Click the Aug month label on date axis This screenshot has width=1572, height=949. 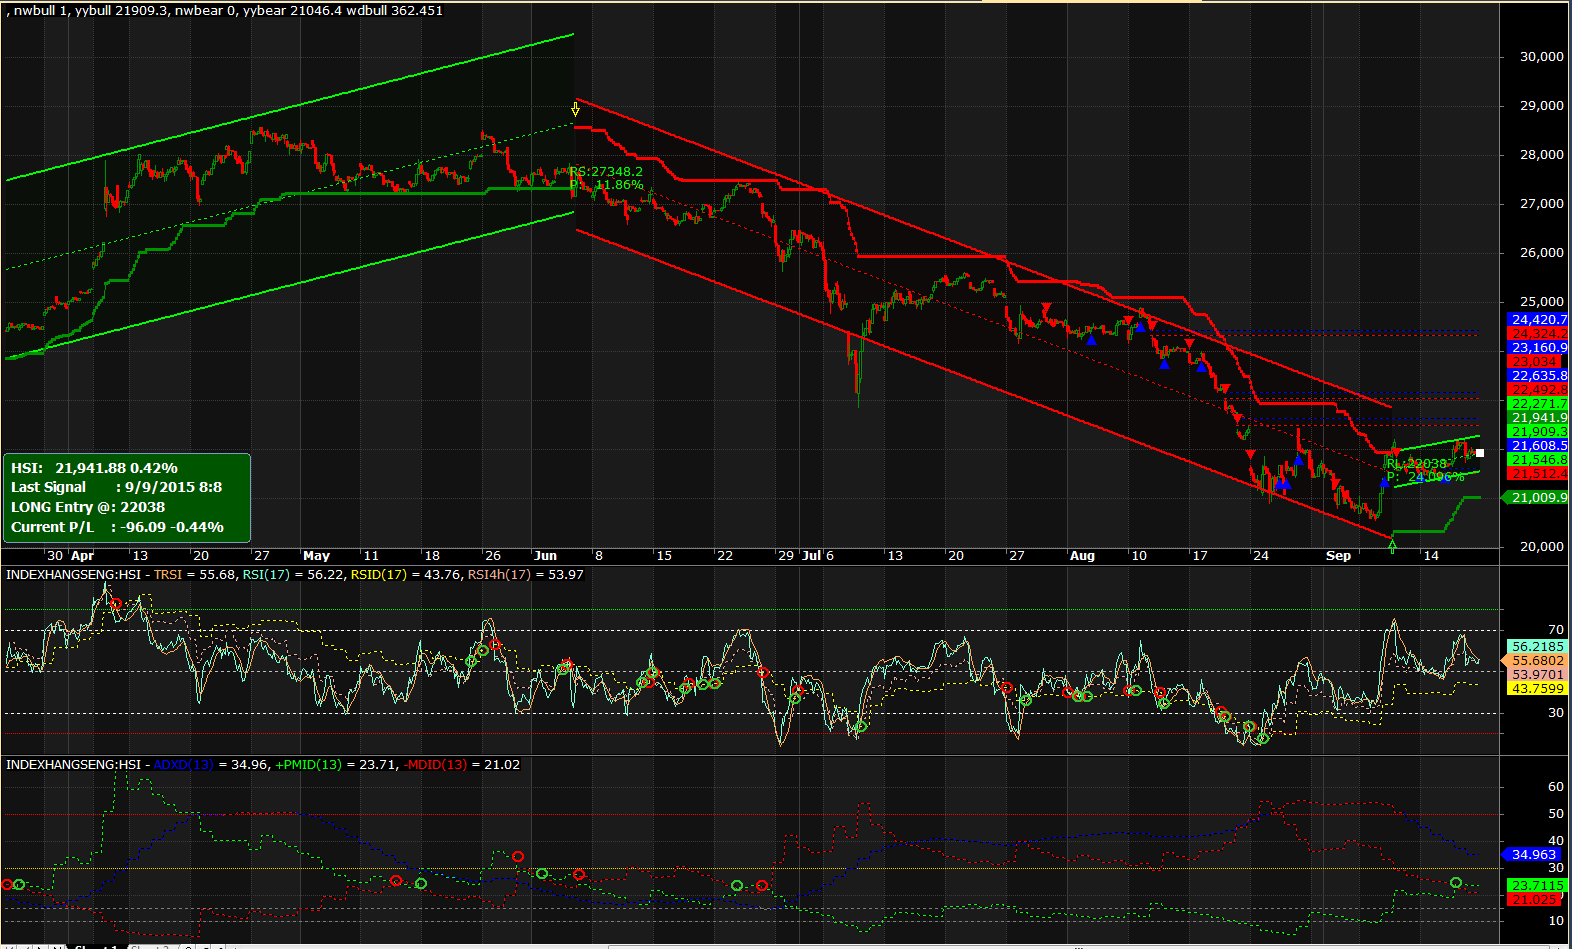[1082, 555]
